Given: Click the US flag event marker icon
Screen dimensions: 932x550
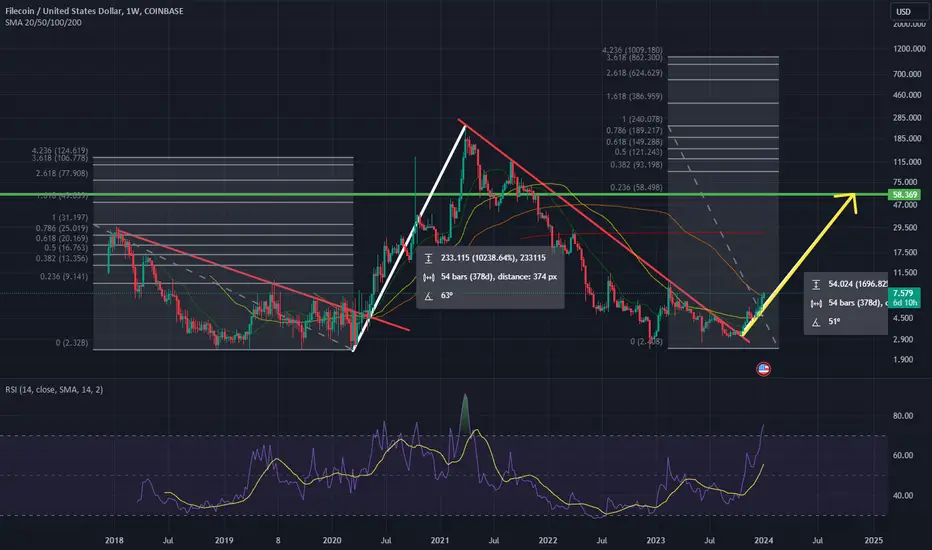Looking at the screenshot, I should click(x=763, y=369).
